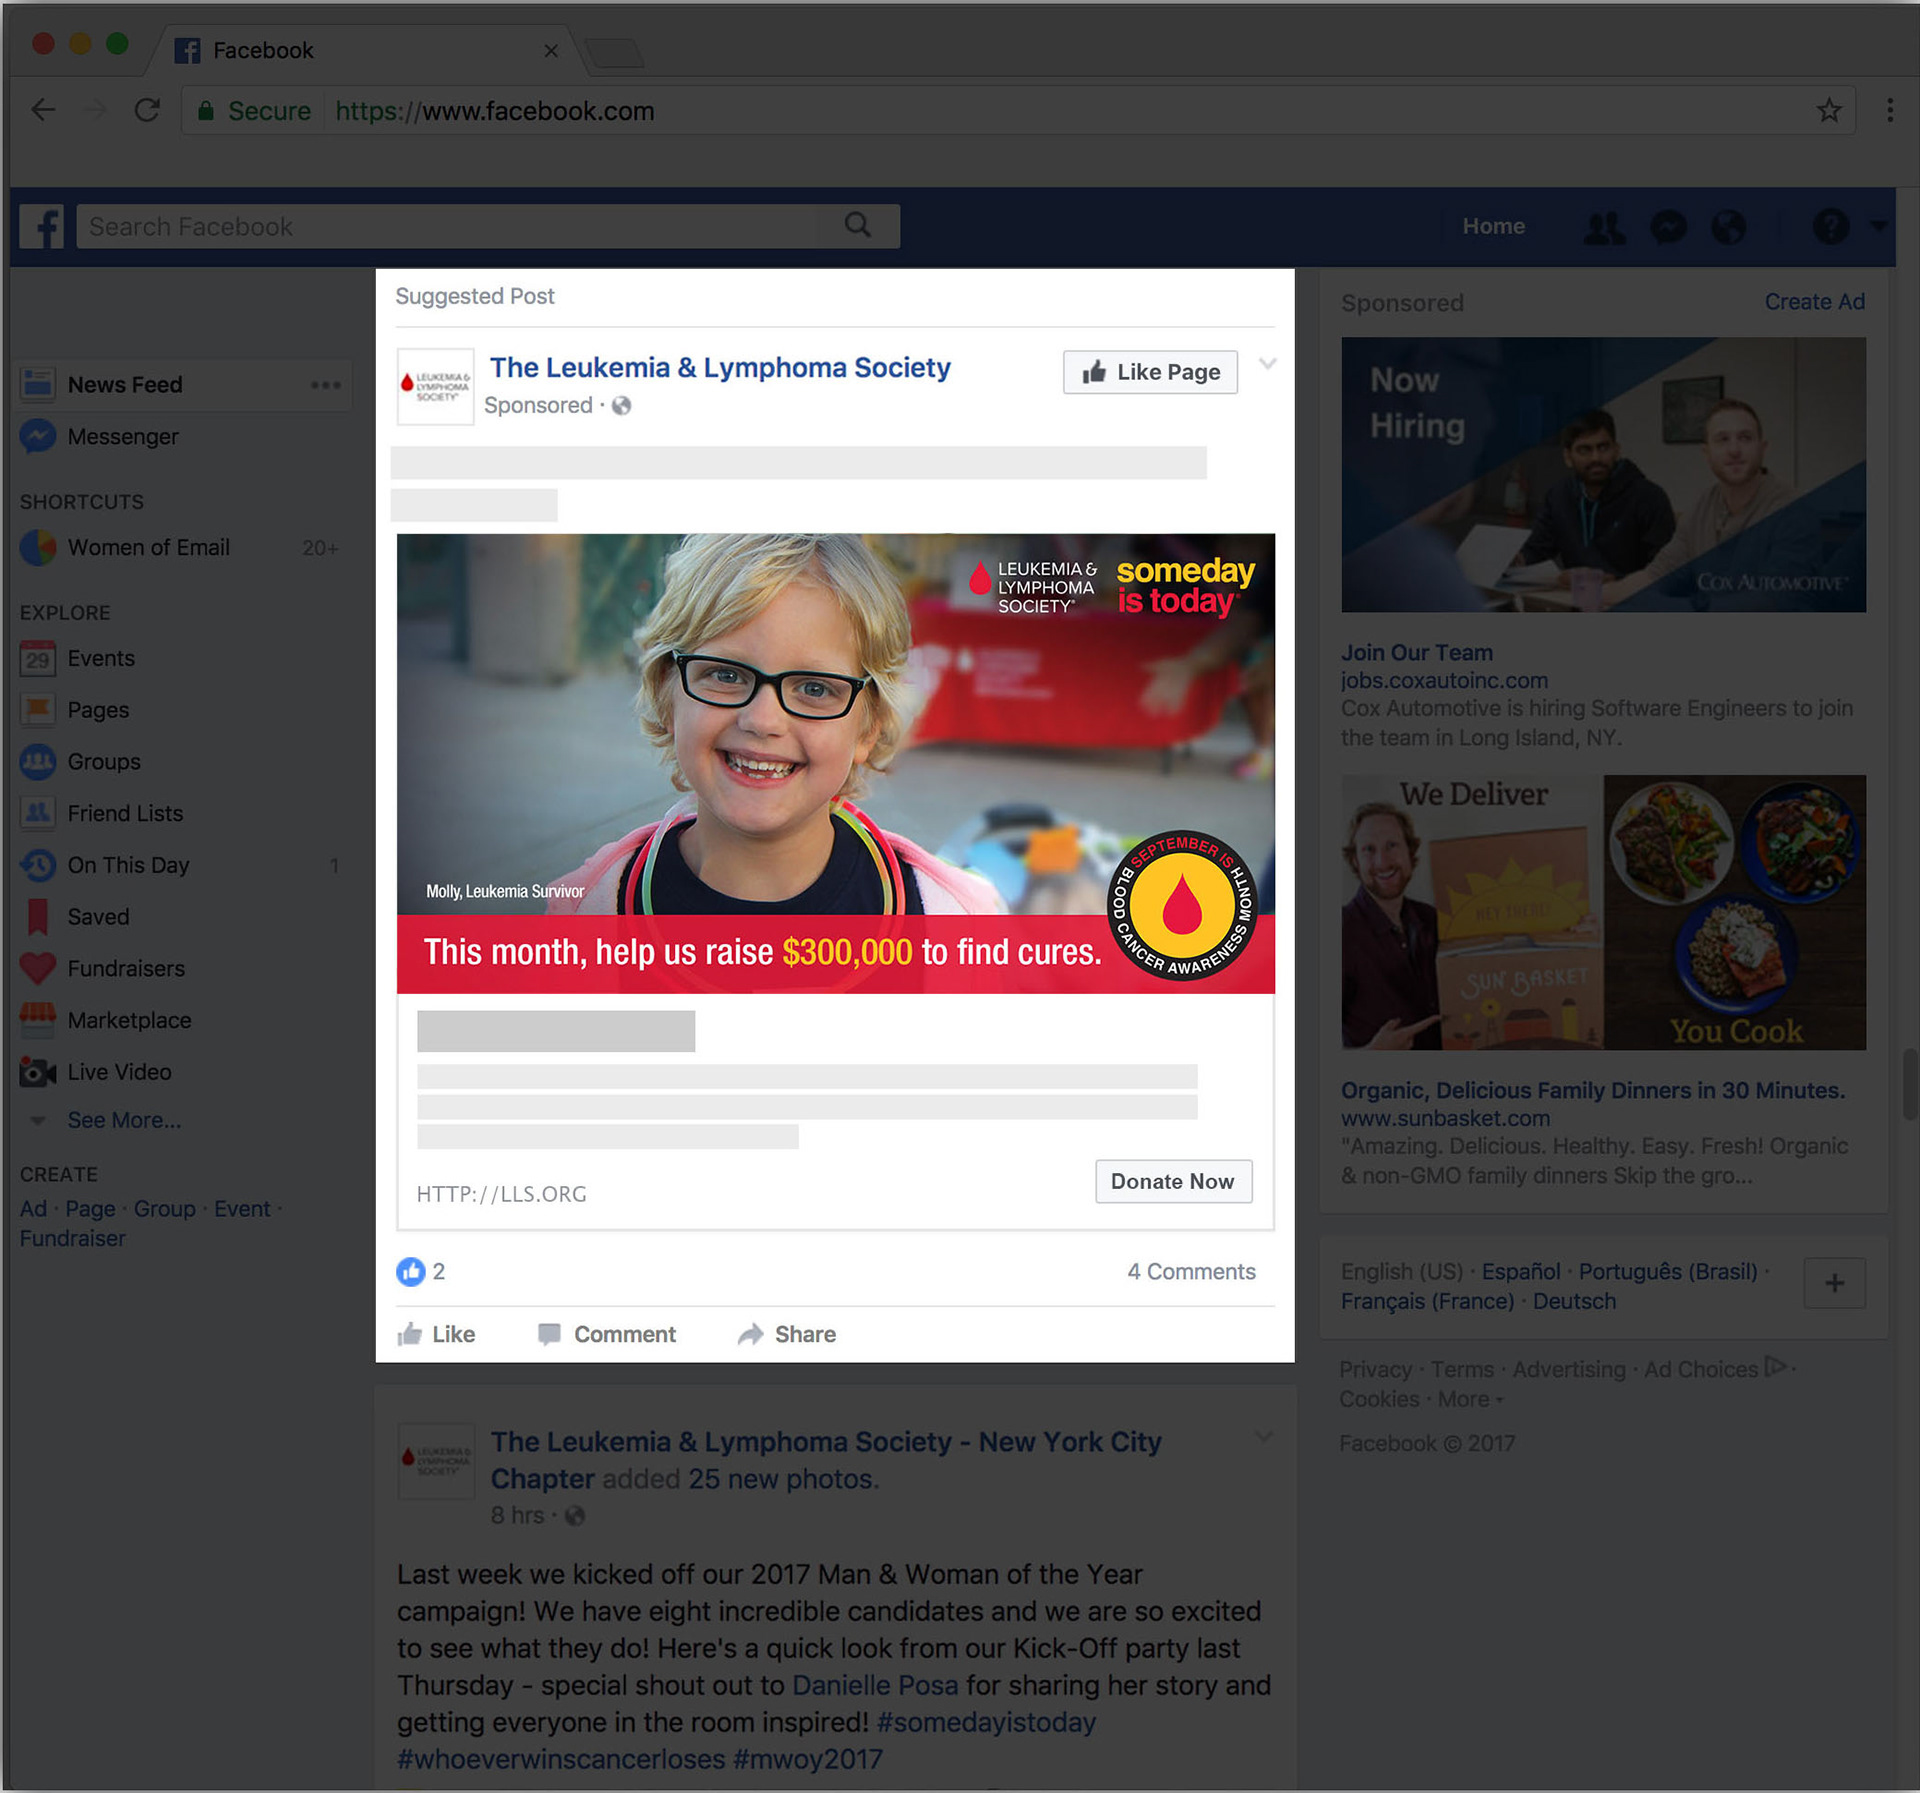
Task: Open the account menu dropdown arrow
Action: click(1878, 227)
